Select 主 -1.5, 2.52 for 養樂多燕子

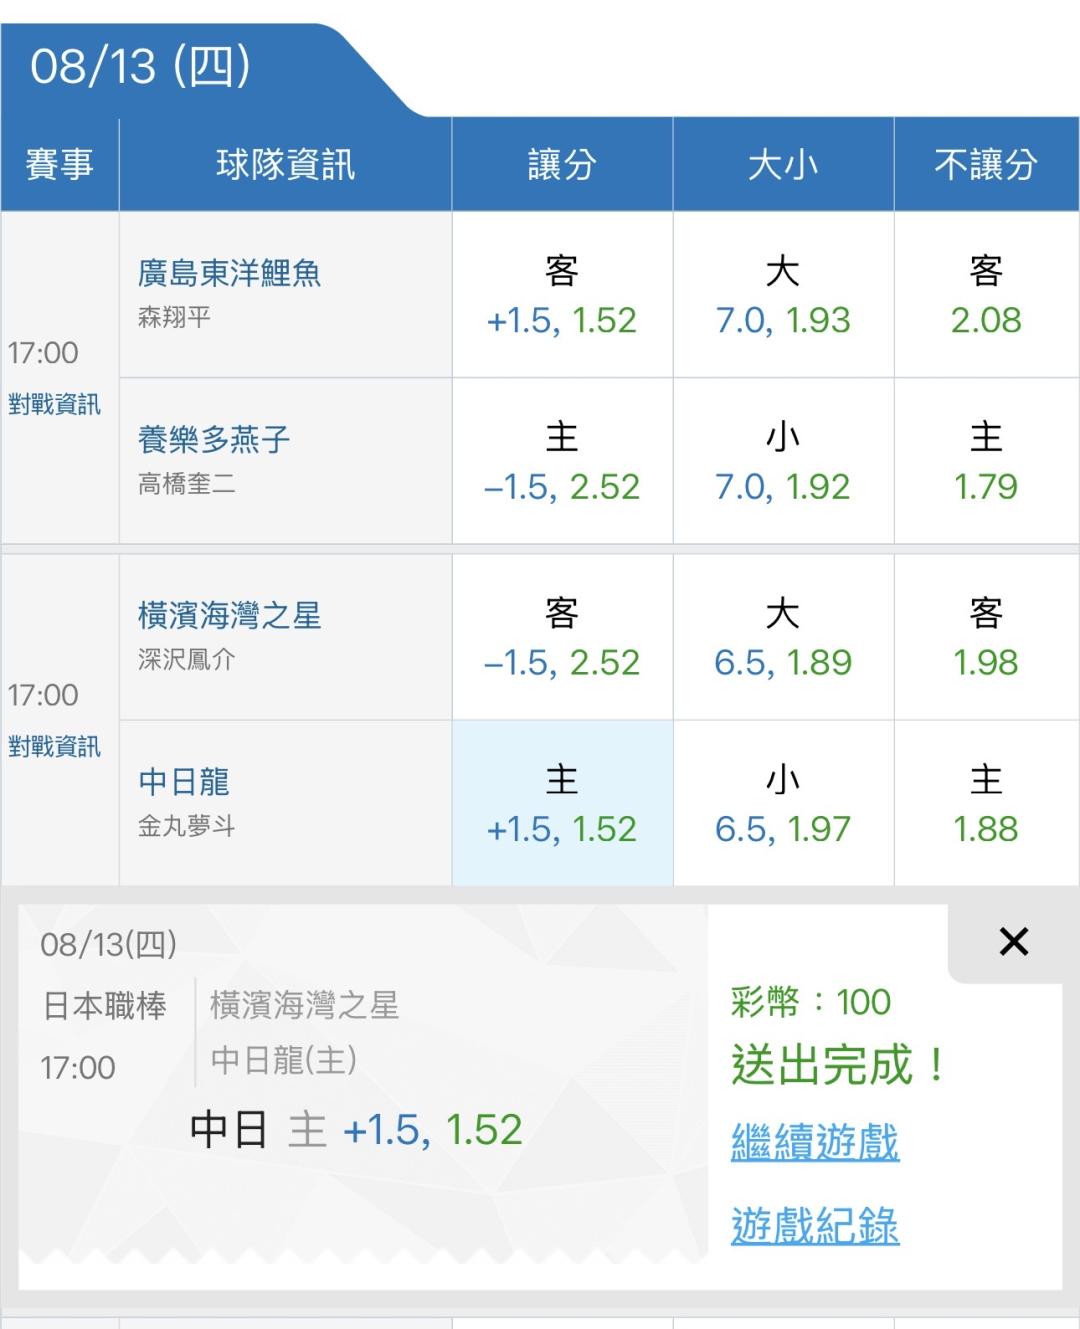(x=562, y=461)
